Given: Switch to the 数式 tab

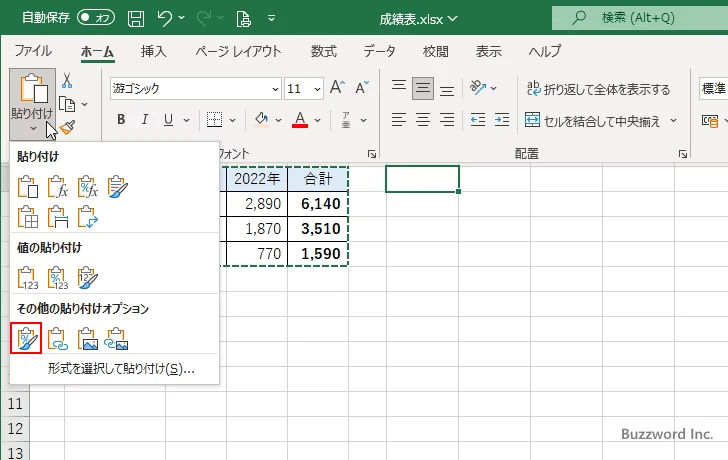Looking at the screenshot, I should pyautogui.click(x=324, y=51).
